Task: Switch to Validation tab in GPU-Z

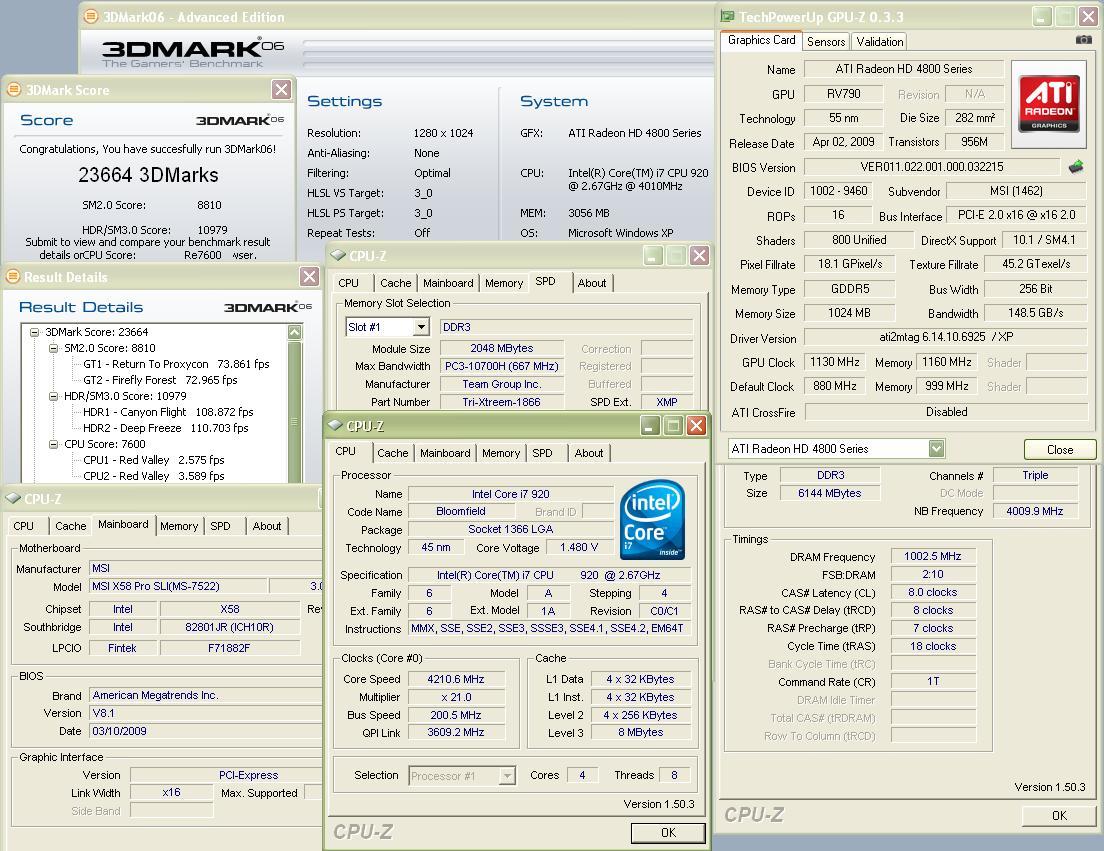Action: (x=879, y=42)
